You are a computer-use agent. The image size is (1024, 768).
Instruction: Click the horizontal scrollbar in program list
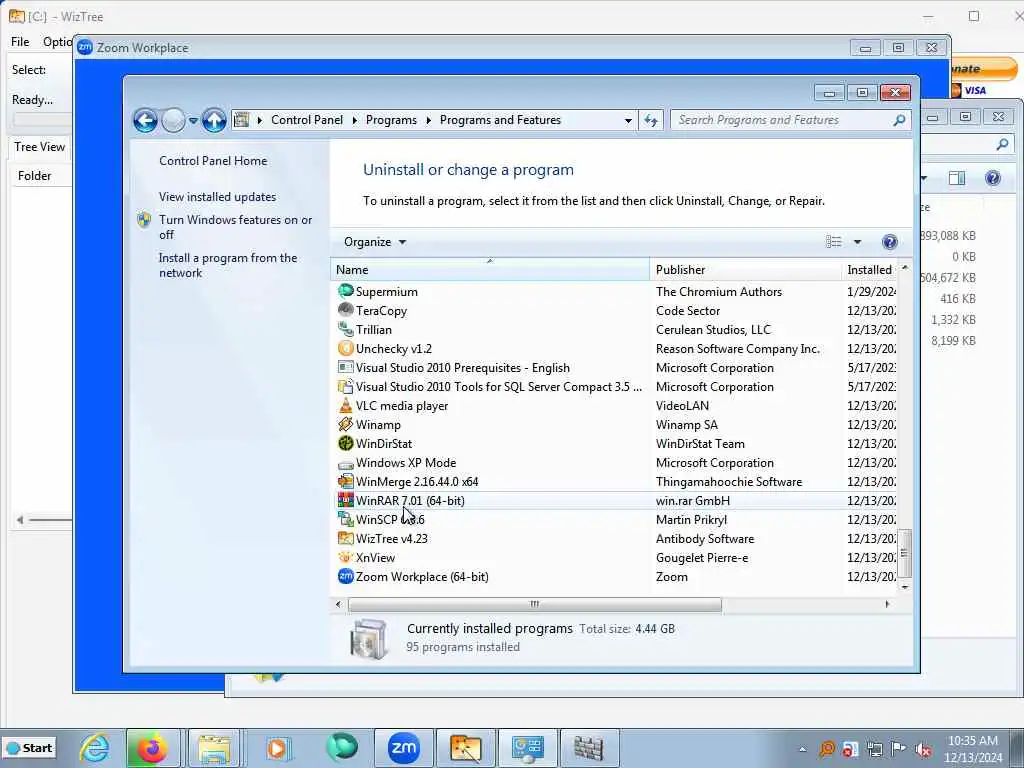(535, 604)
